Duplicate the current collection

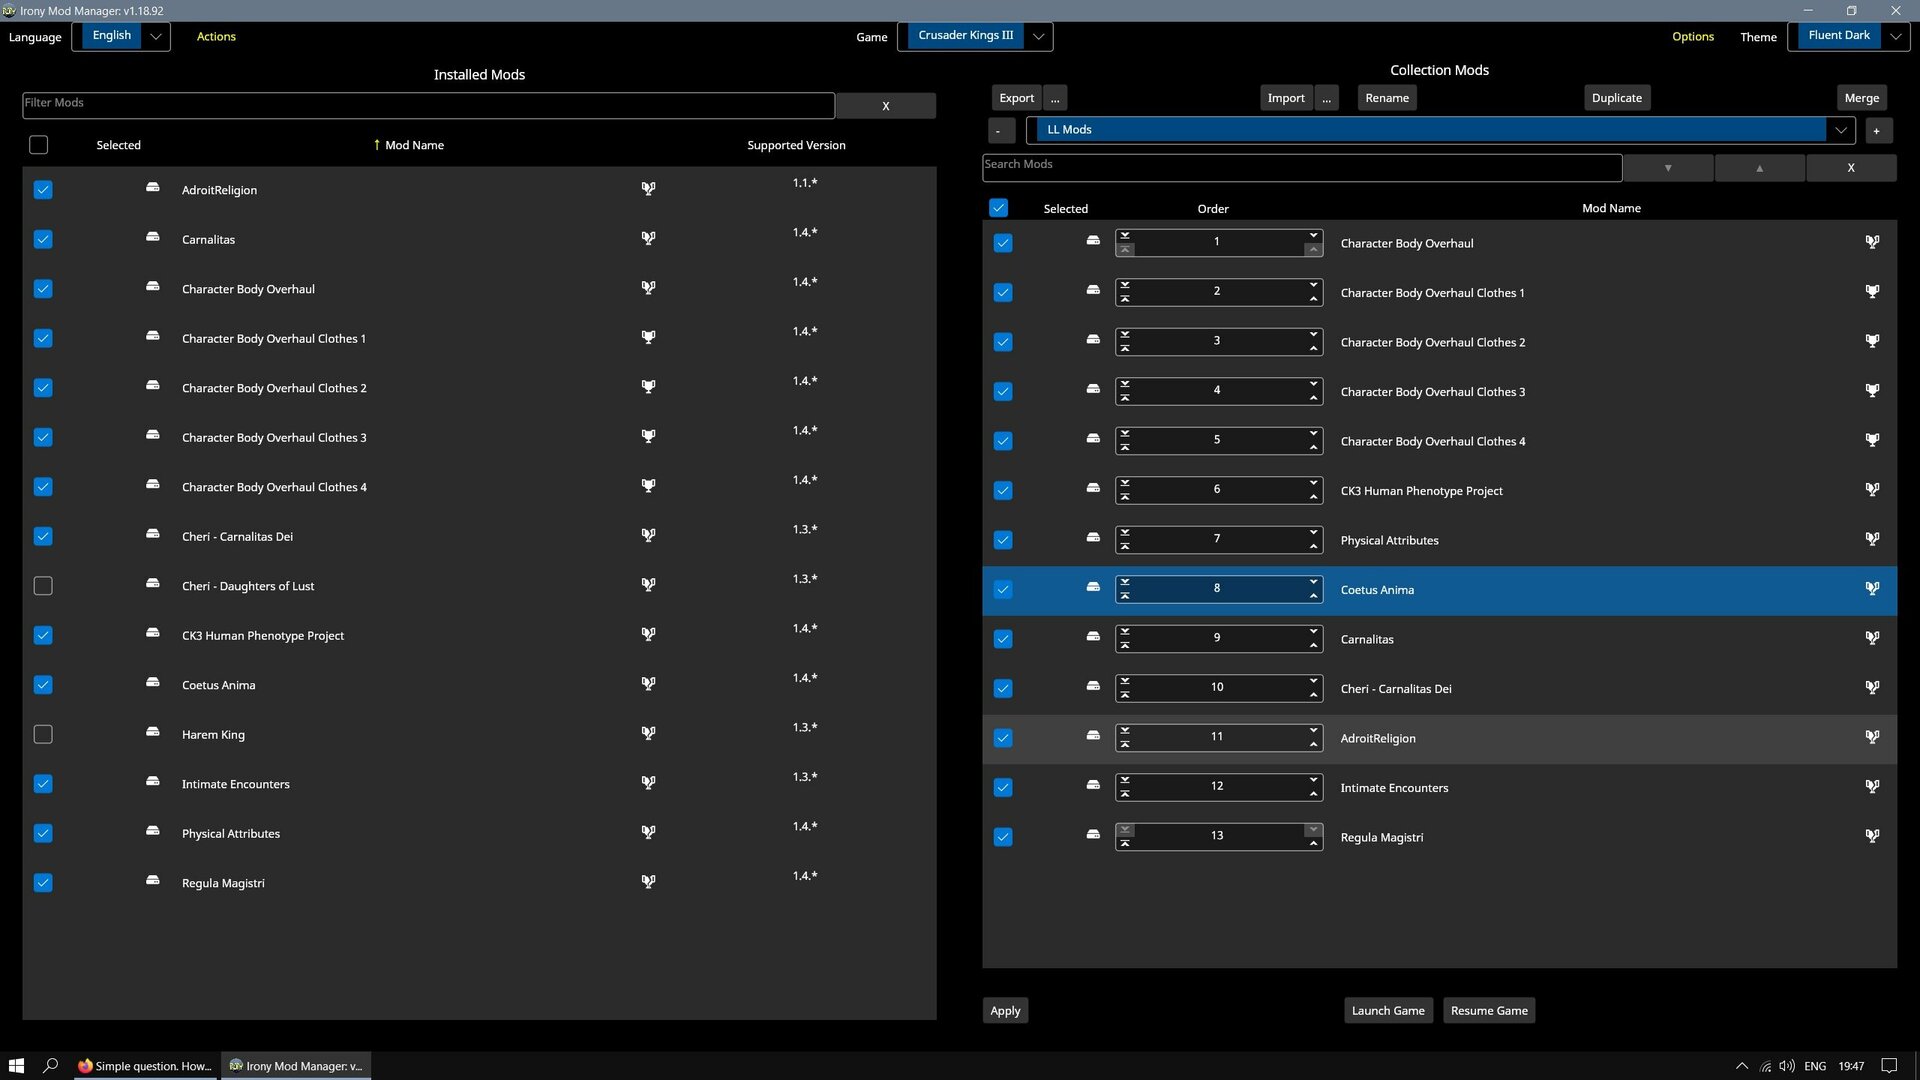pos(1616,98)
